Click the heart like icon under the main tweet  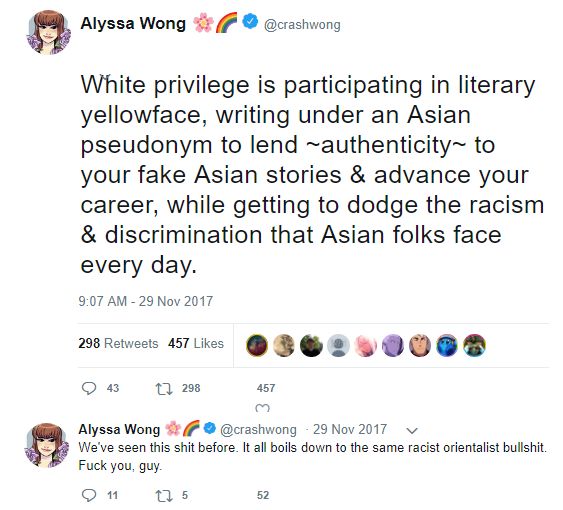coord(262,408)
